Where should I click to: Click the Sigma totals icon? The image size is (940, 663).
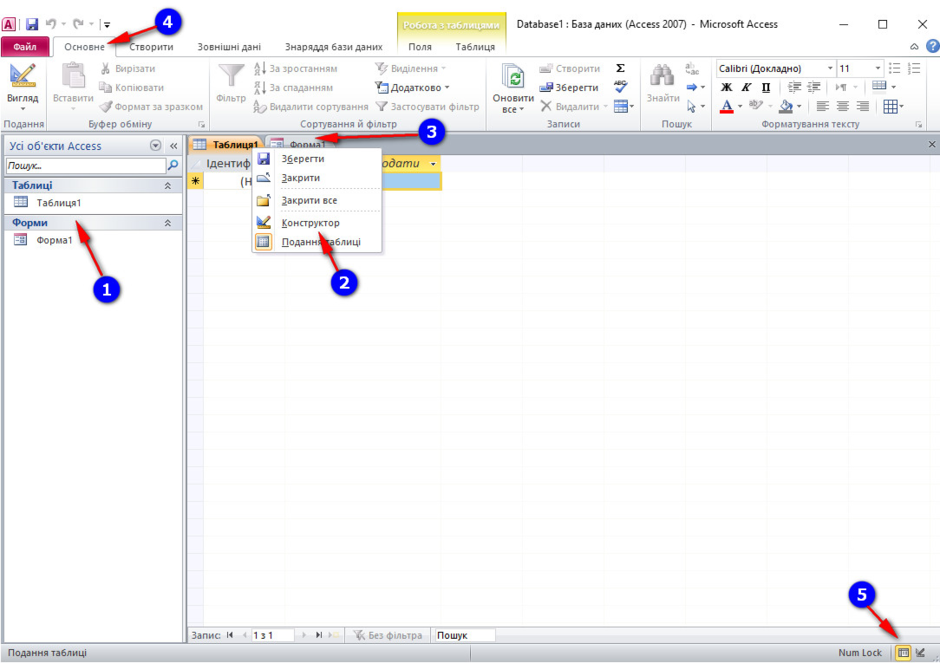[x=620, y=68]
